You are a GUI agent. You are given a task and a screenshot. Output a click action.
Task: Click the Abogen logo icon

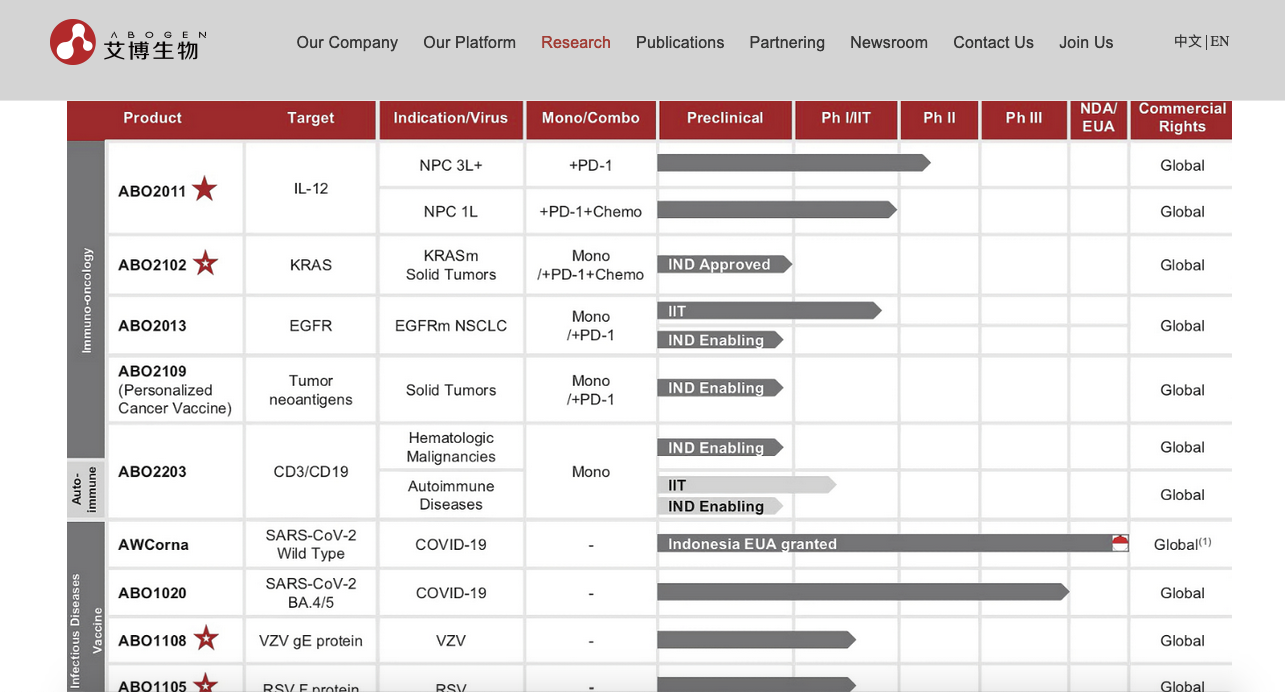[x=73, y=42]
